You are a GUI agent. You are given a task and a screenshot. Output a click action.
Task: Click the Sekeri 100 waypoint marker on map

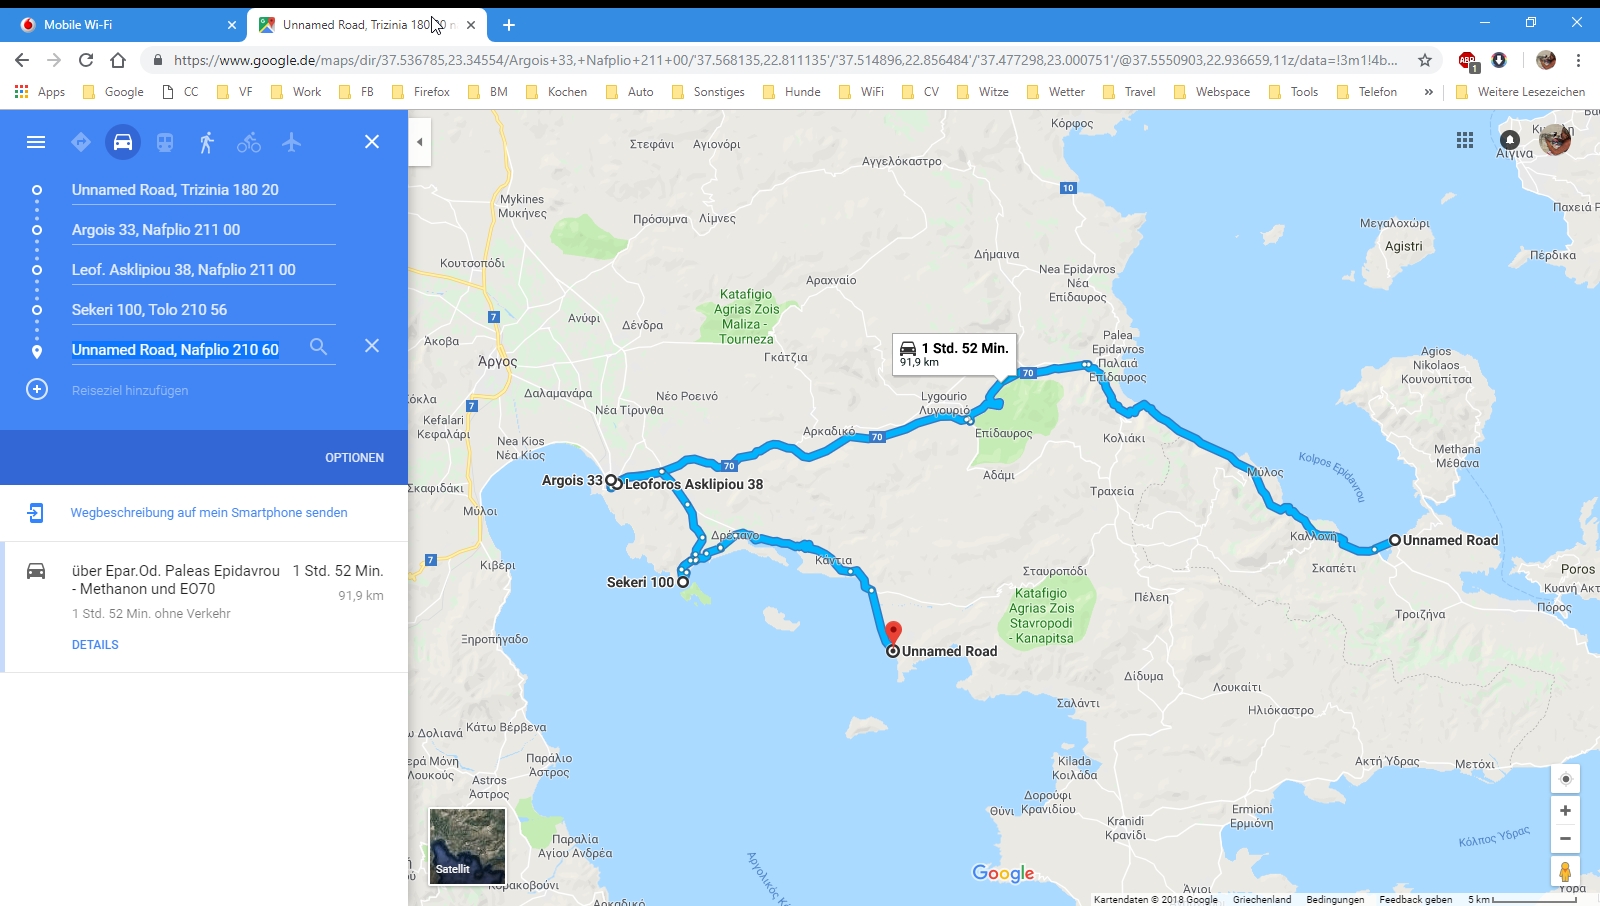pyautogui.click(x=683, y=582)
